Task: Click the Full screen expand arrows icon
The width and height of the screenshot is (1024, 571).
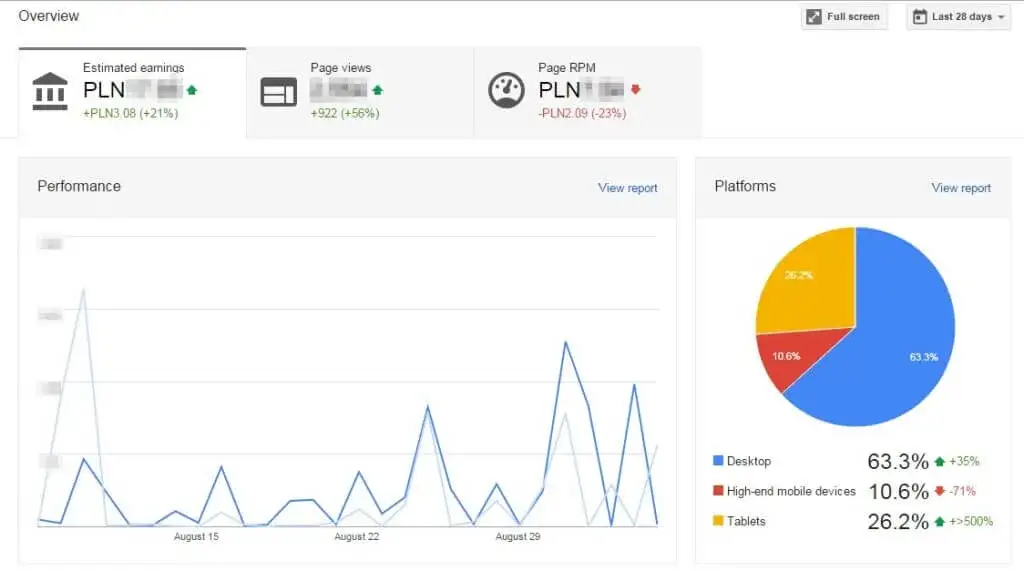Action: click(x=814, y=17)
